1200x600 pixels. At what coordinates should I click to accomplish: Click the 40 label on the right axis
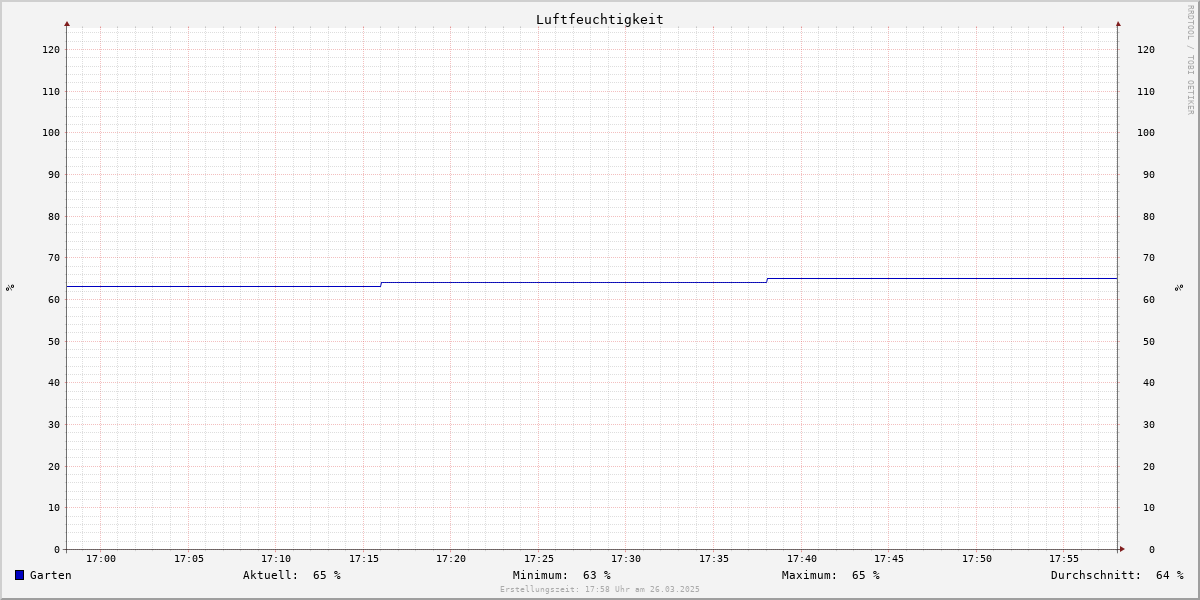tap(1149, 383)
